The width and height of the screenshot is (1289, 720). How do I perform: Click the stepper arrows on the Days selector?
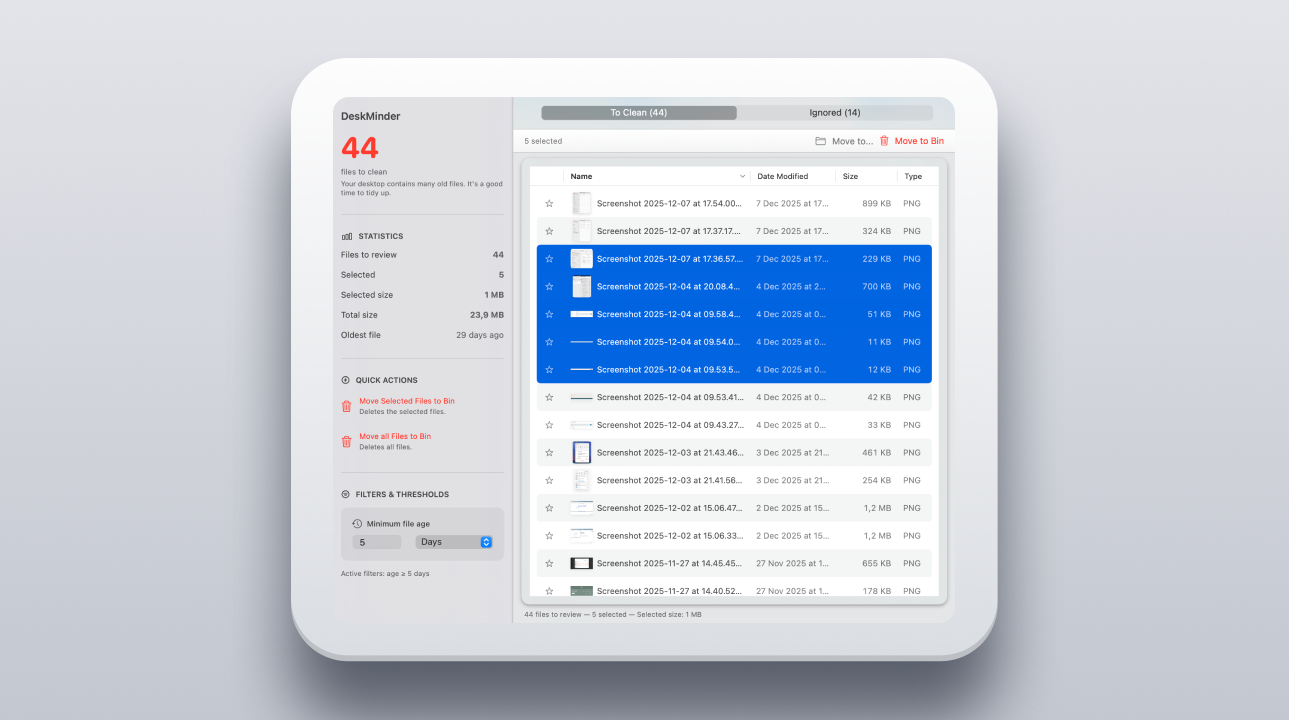(486, 541)
